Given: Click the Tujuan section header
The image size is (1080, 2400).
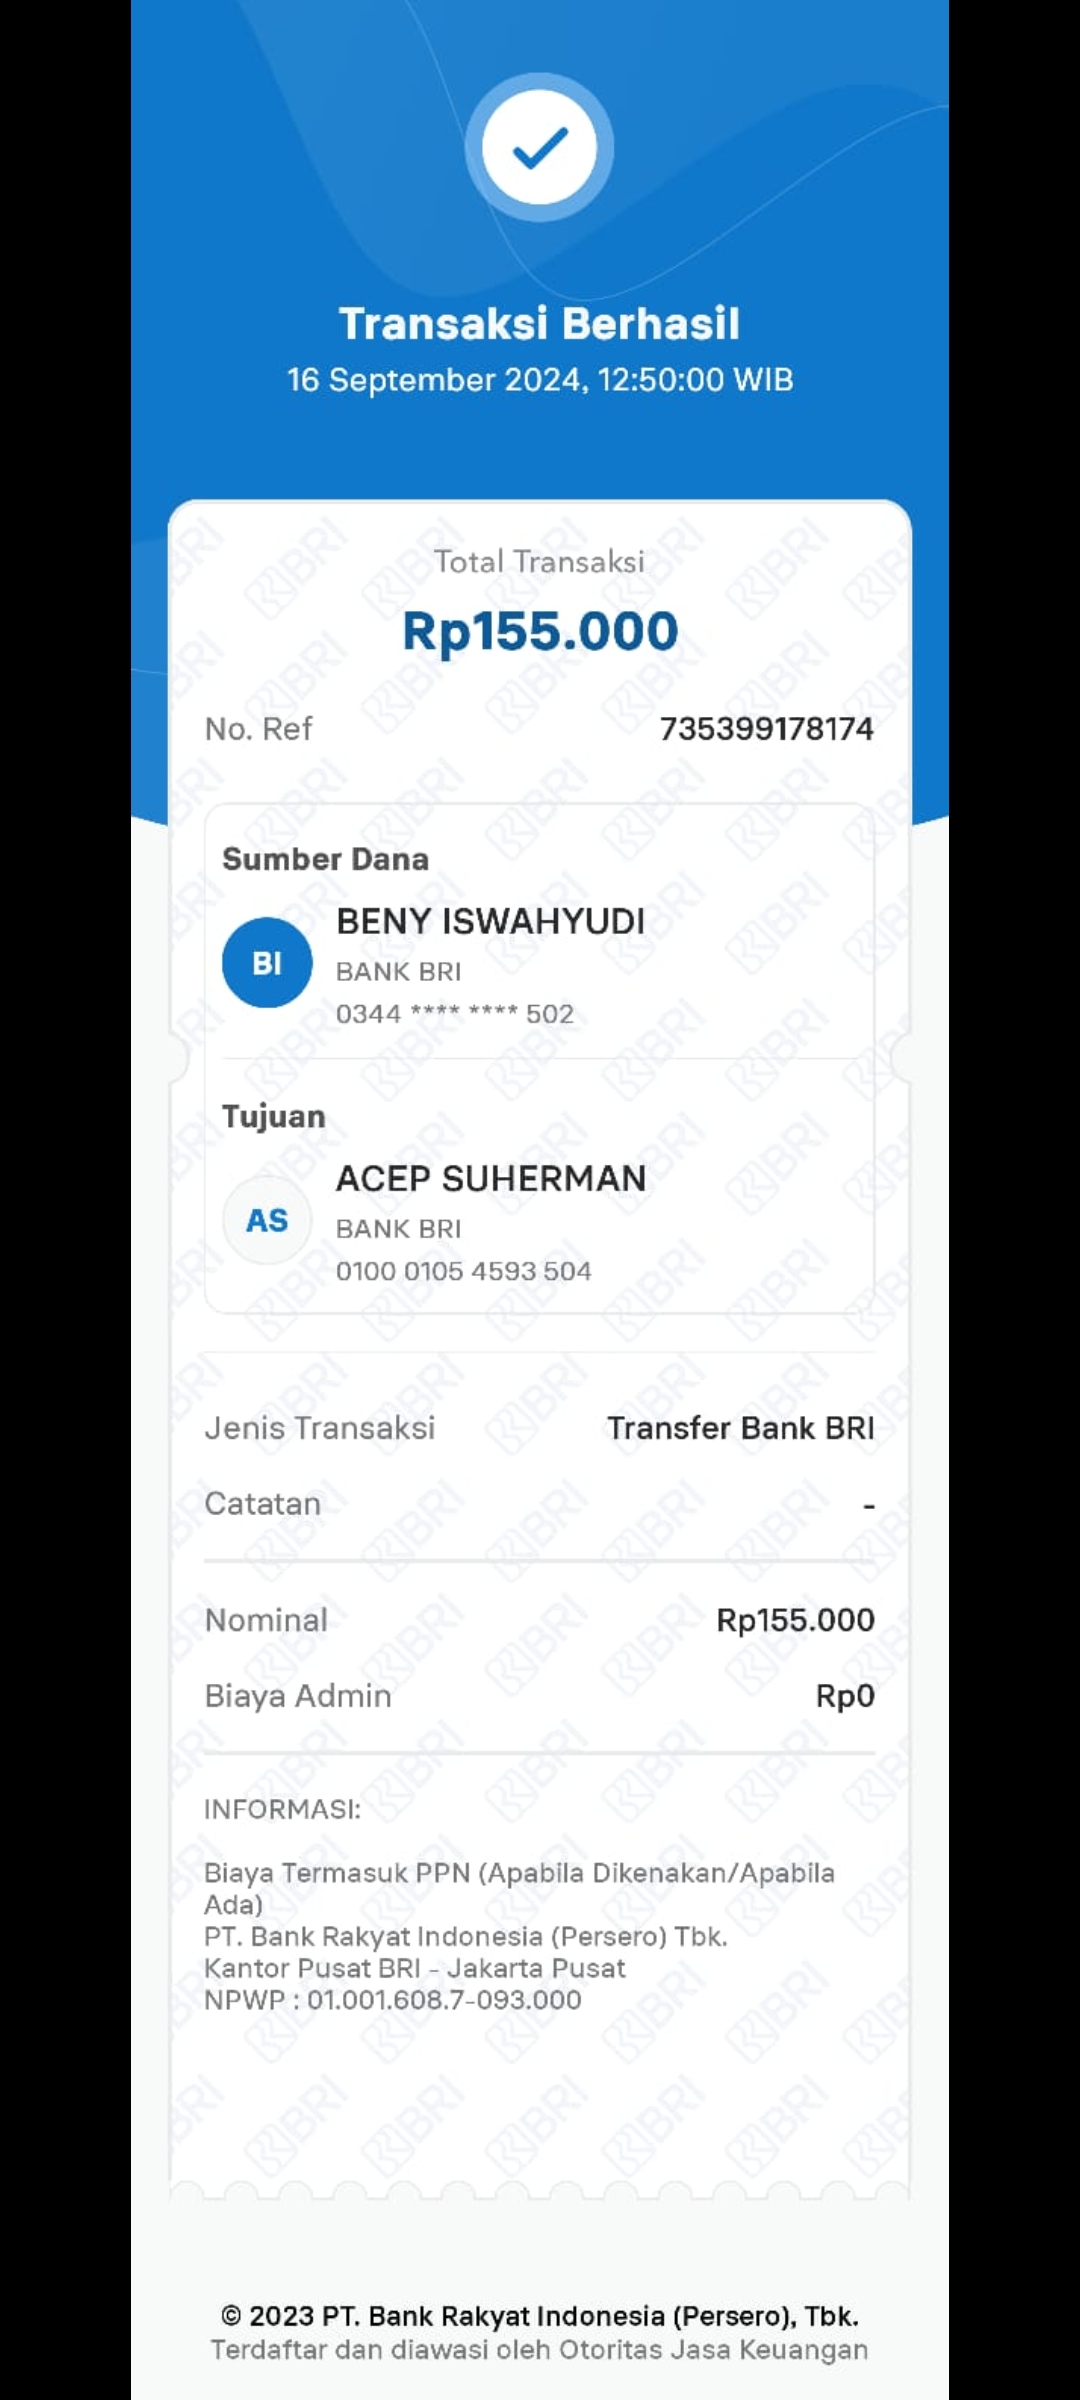Looking at the screenshot, I should [274, 1117].
